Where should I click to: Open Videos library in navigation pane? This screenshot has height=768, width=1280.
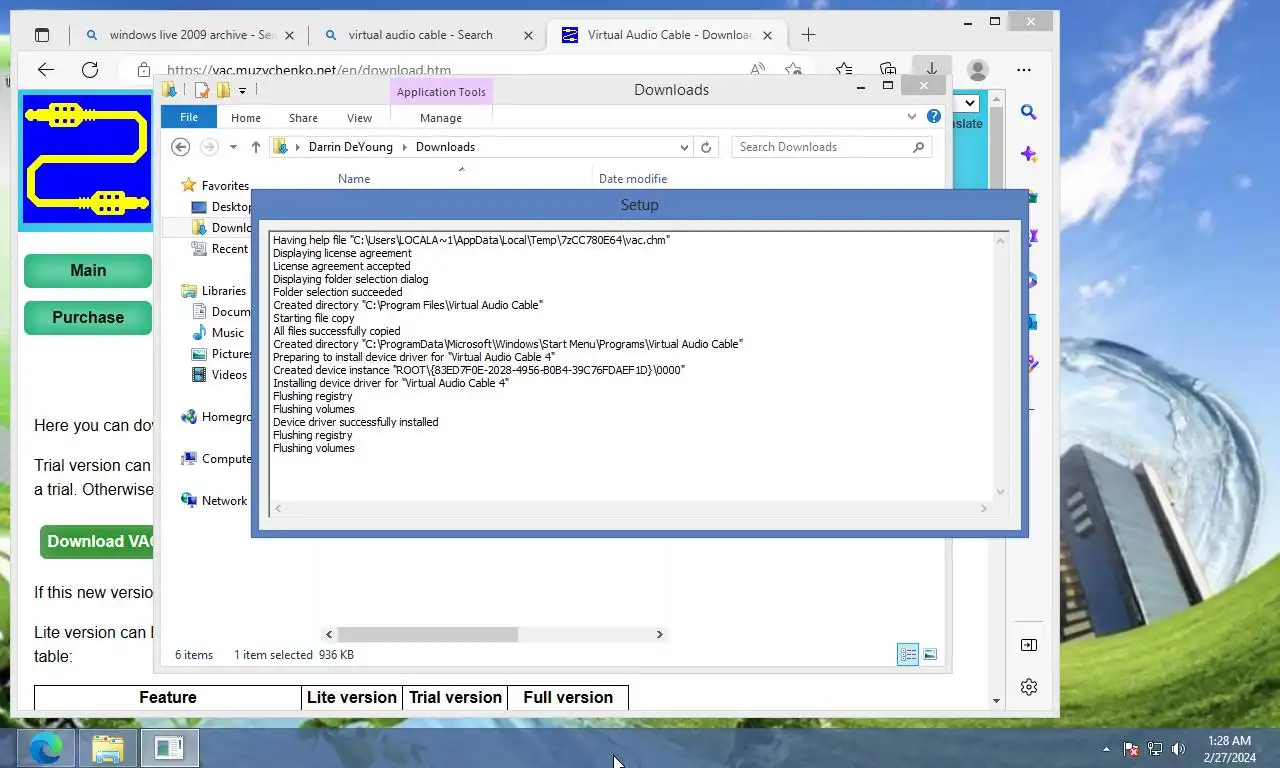(229, 375)
